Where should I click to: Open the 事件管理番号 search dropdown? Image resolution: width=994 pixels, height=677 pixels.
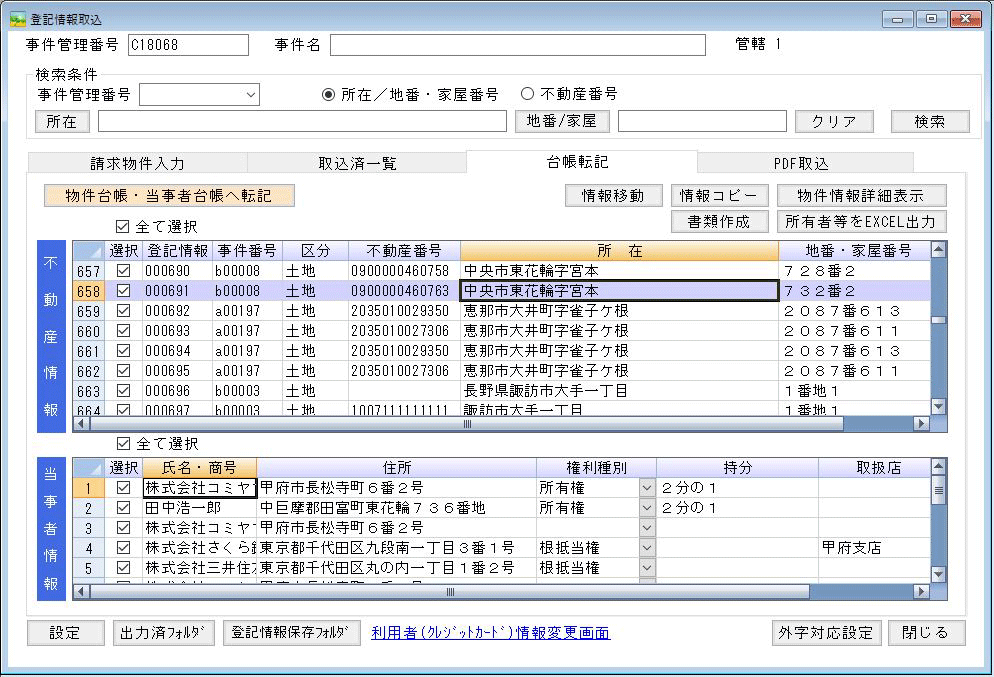[x=250, y=95]
